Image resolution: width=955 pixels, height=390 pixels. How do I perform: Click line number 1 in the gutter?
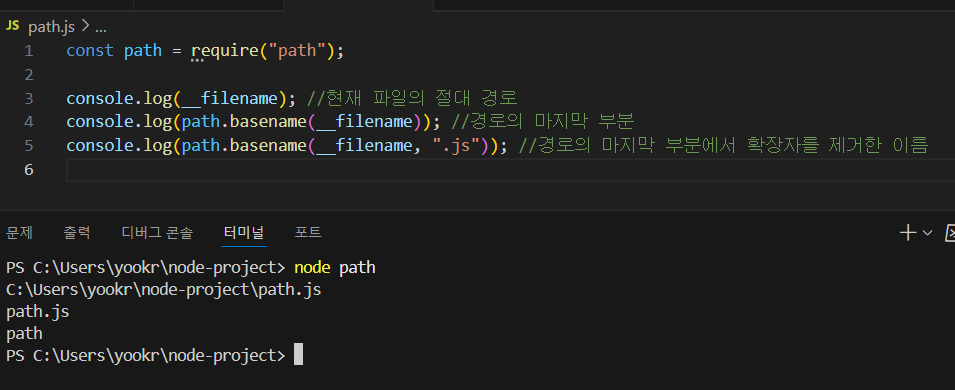(29, 51)
